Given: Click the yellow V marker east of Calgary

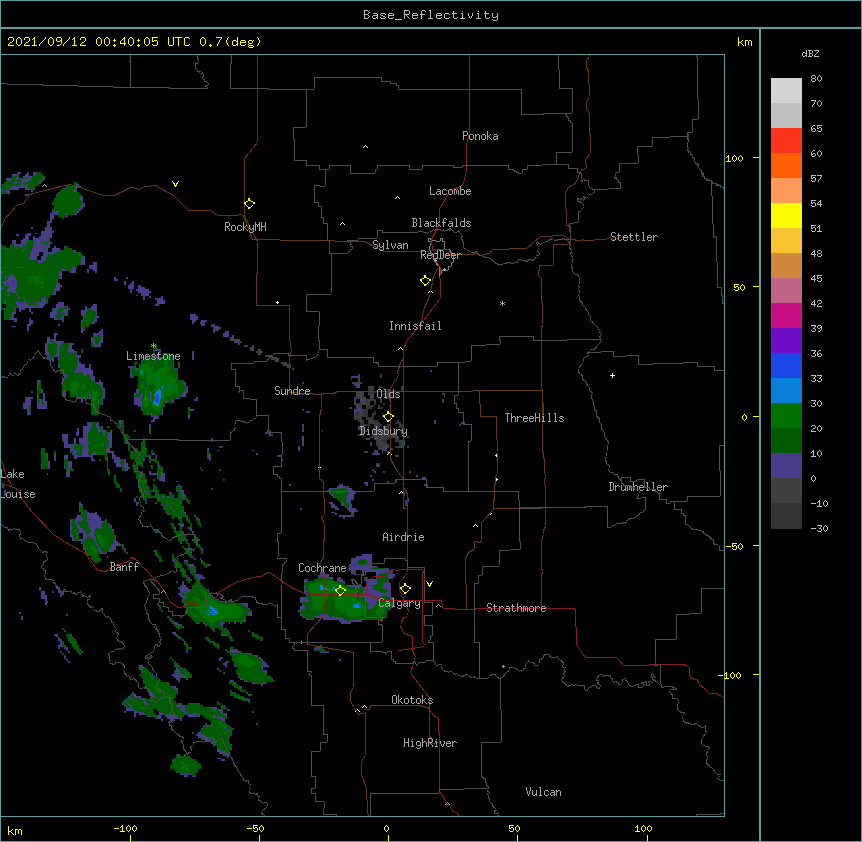Looking at the screenshot, I should [429, 584].
